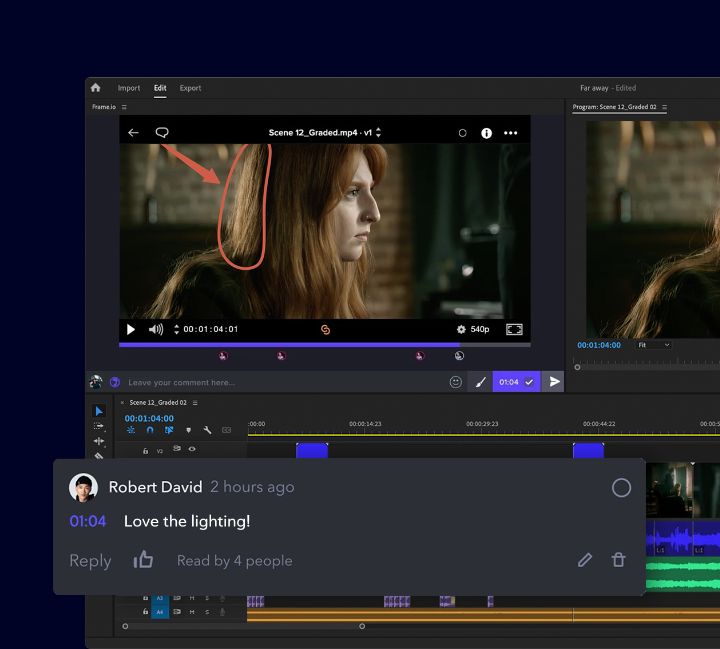Viewport: 720px width, 649px height.
Task: Select the annotation brush tool
Action: coord(480,382)
